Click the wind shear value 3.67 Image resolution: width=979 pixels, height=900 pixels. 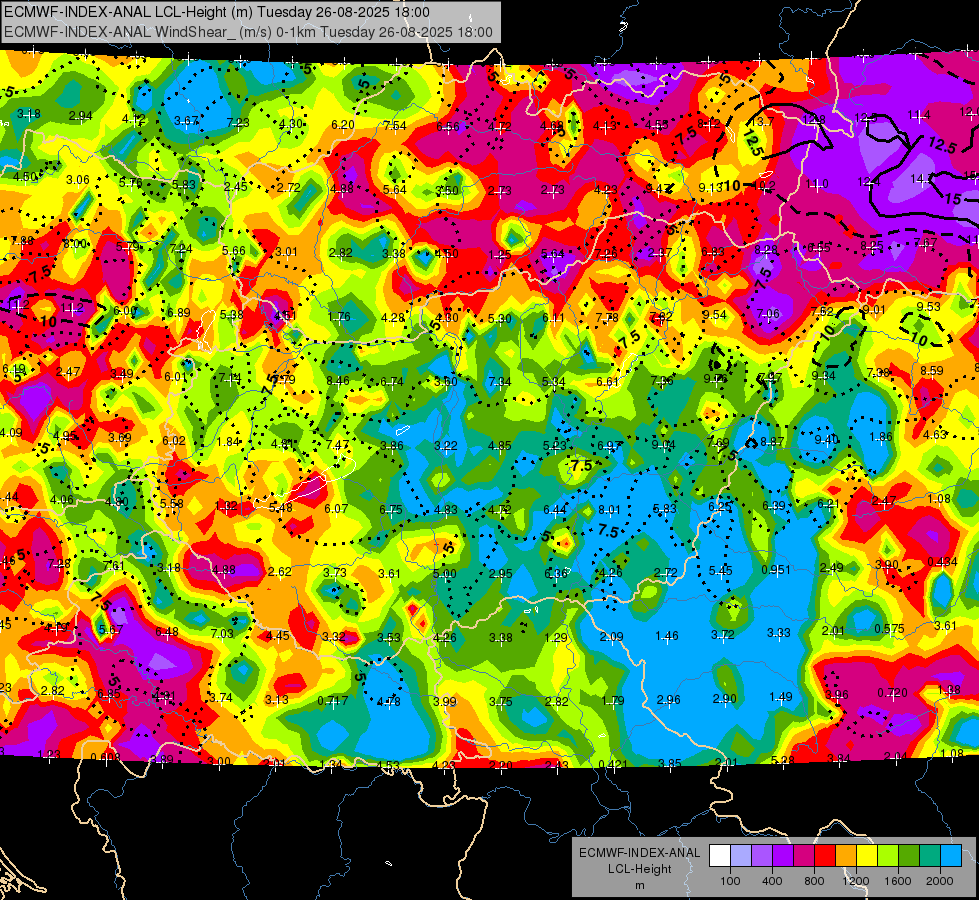186,121
